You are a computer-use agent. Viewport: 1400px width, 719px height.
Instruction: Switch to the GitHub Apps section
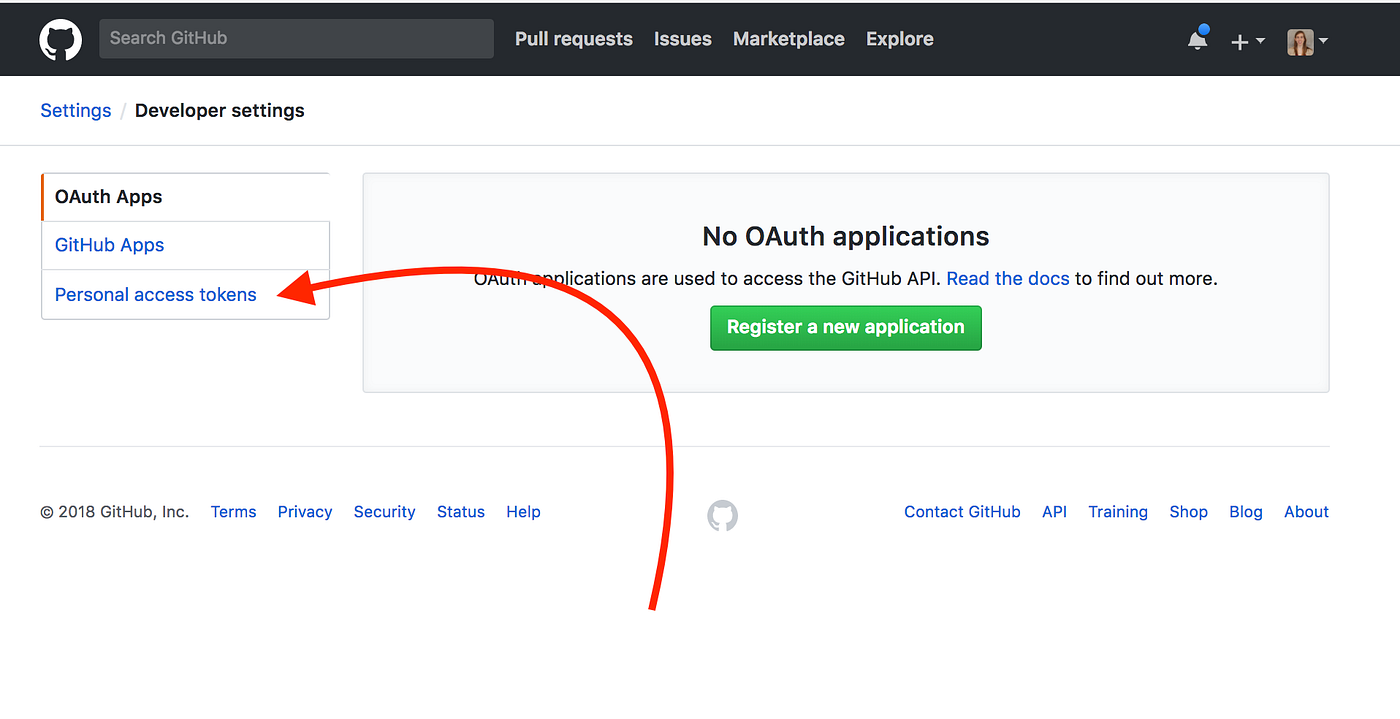click(x=109, y=244)
